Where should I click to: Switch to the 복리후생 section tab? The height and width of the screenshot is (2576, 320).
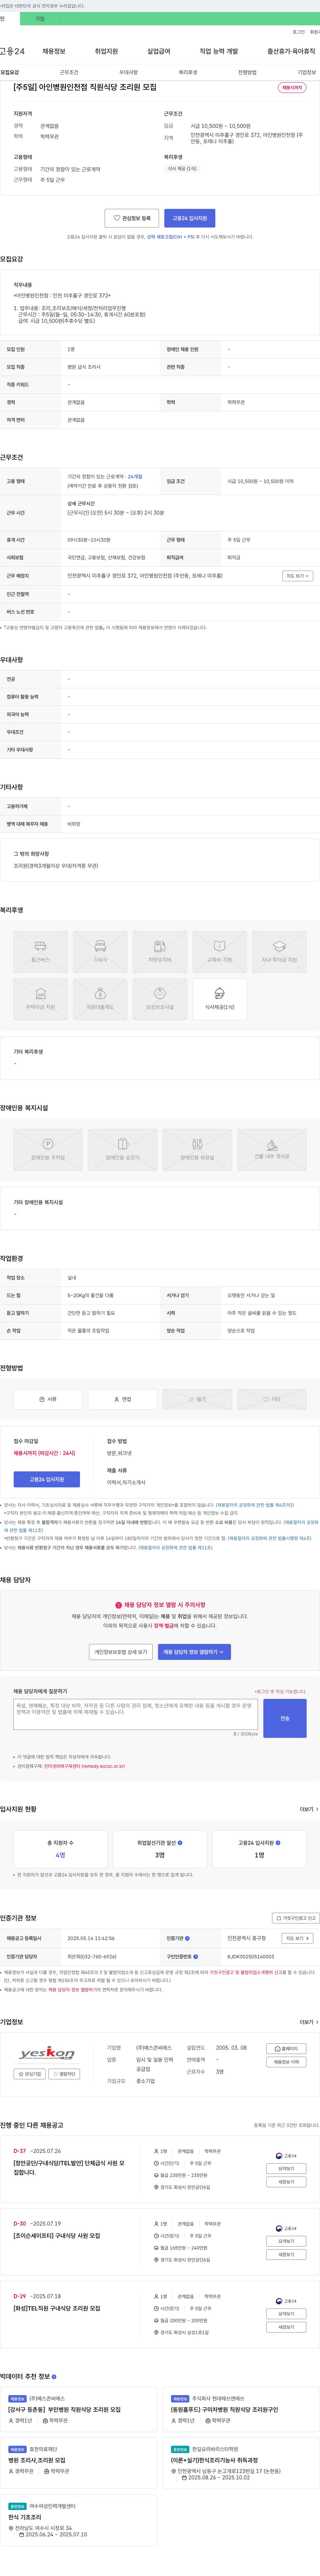(188, 72)
